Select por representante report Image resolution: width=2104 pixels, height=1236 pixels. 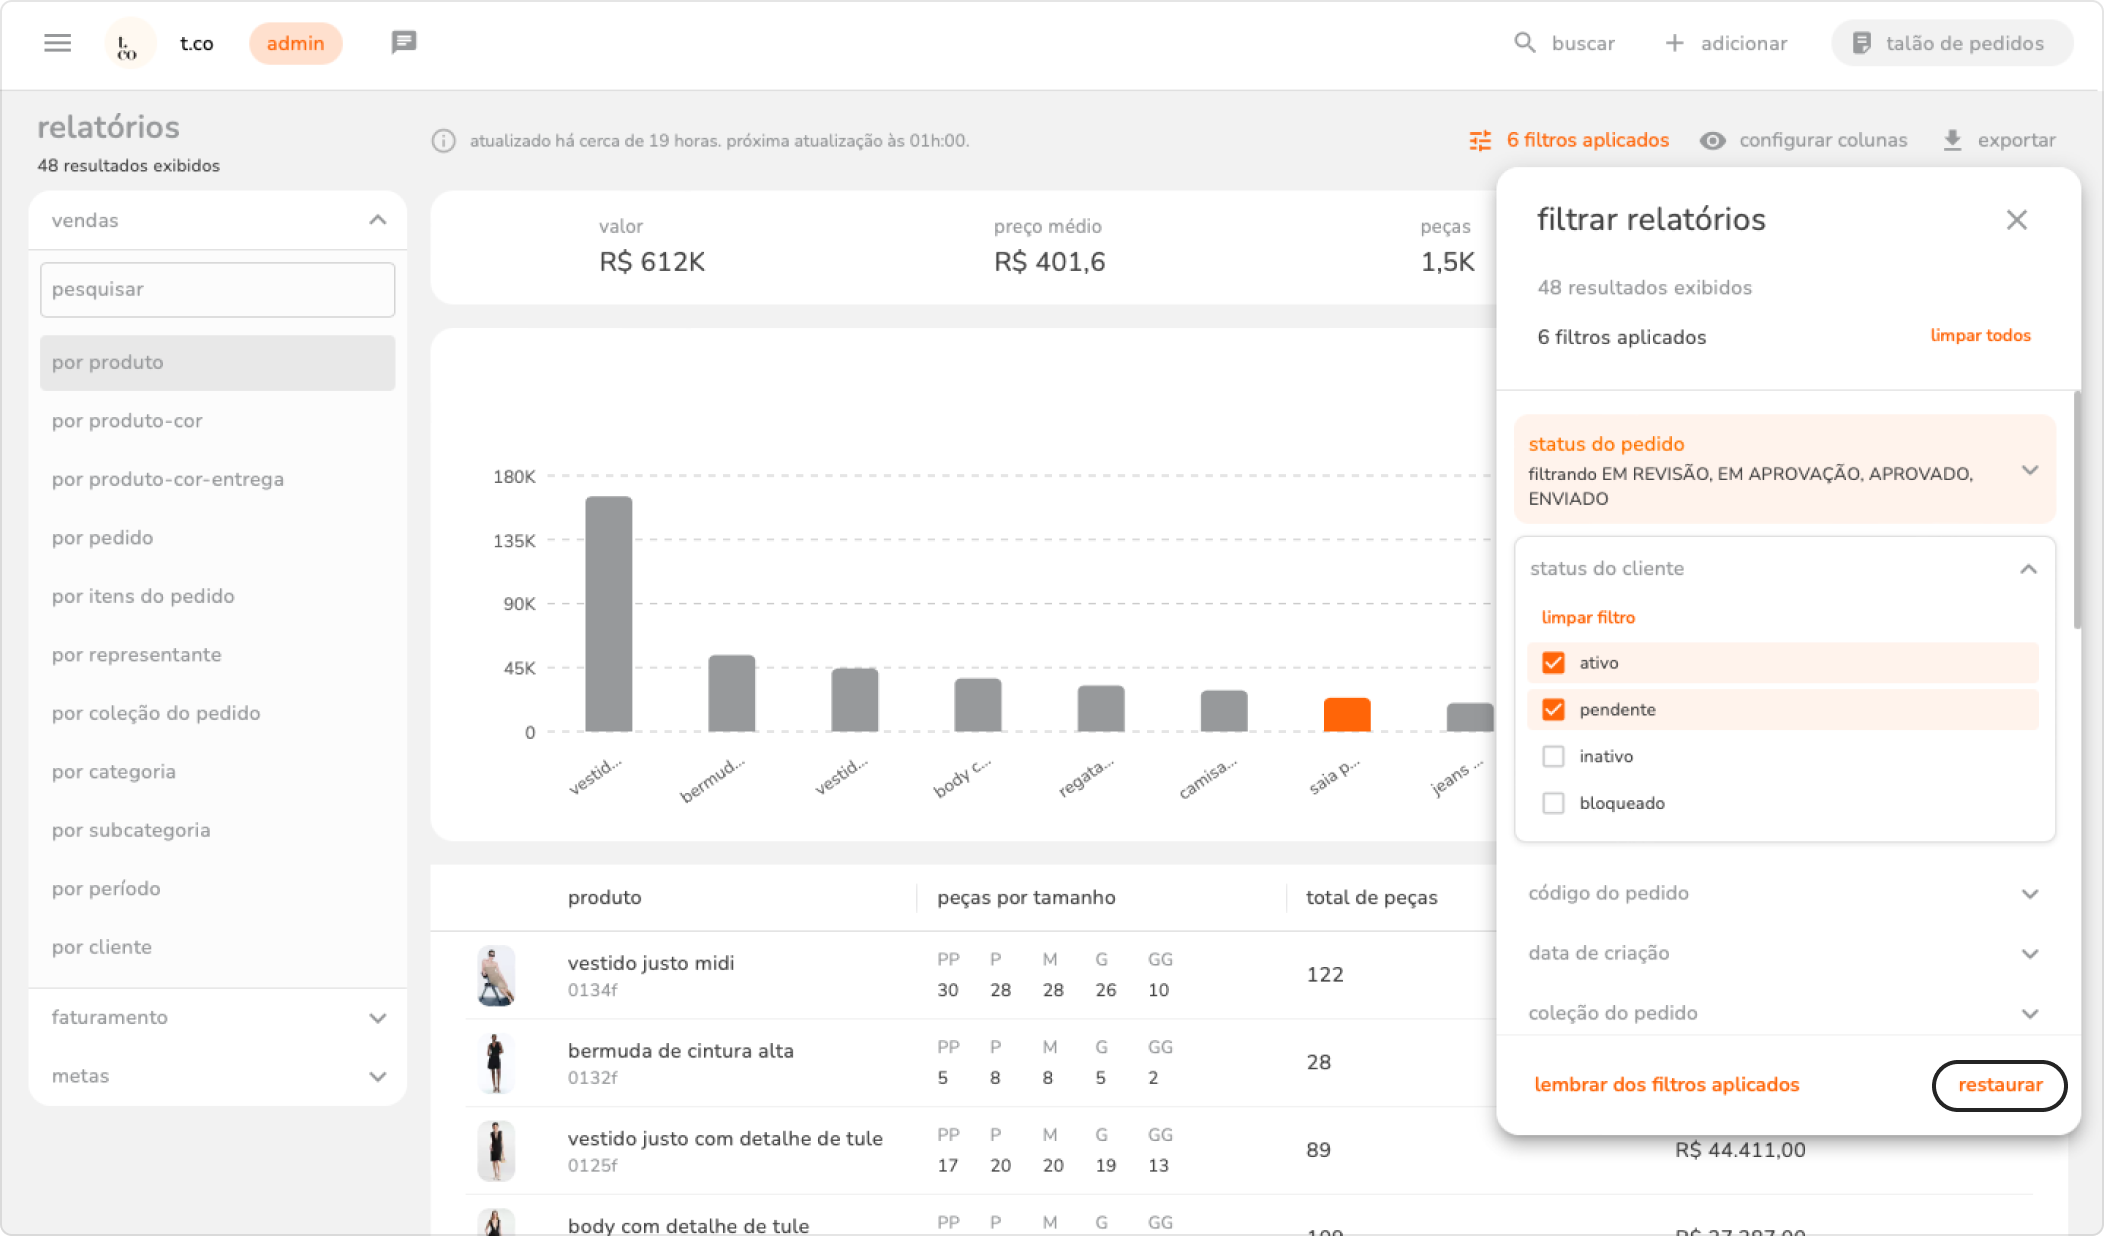tap(137, 655)
